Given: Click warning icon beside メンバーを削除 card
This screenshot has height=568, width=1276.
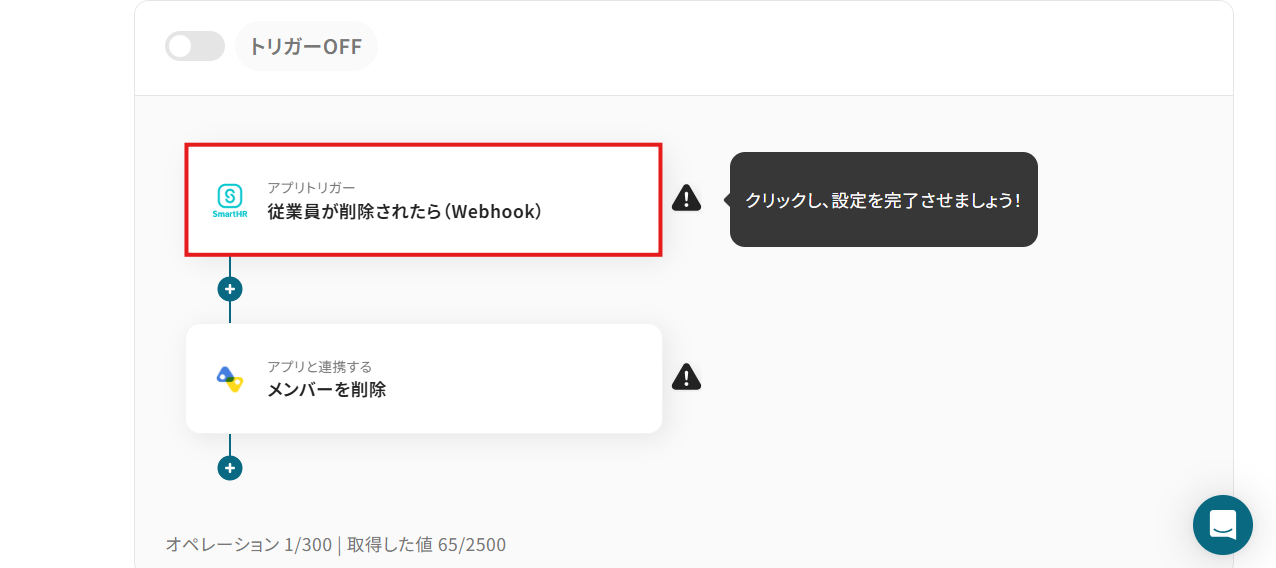Looking at the screenshot, I should coord(686,377).
